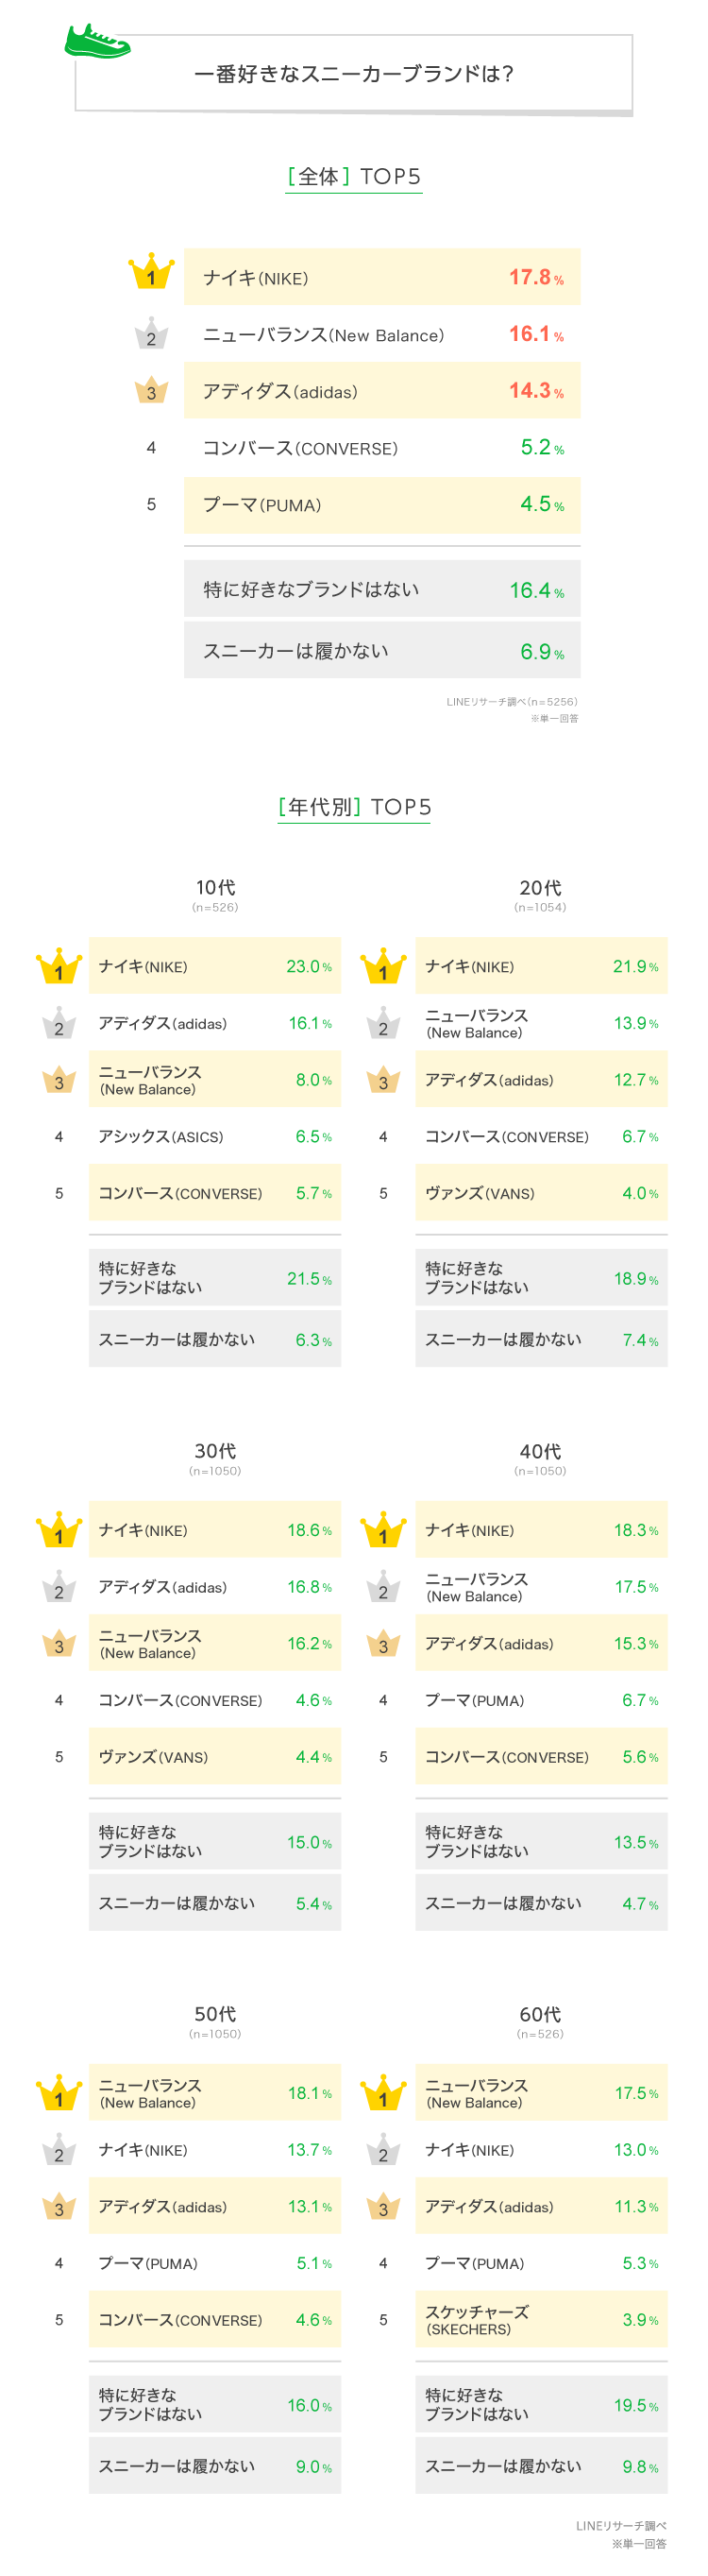This screenshot has height=2576, width=708.
Task: Select the [全体] TOP5 heading
Action: 354,177
